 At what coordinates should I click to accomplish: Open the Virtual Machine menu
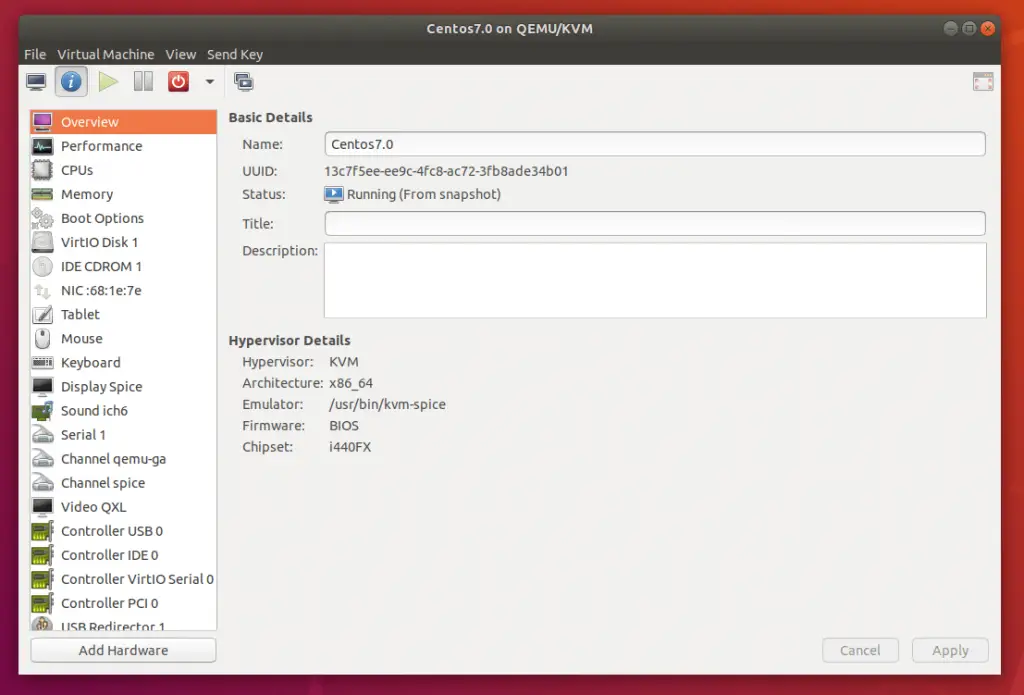(105, 54)
